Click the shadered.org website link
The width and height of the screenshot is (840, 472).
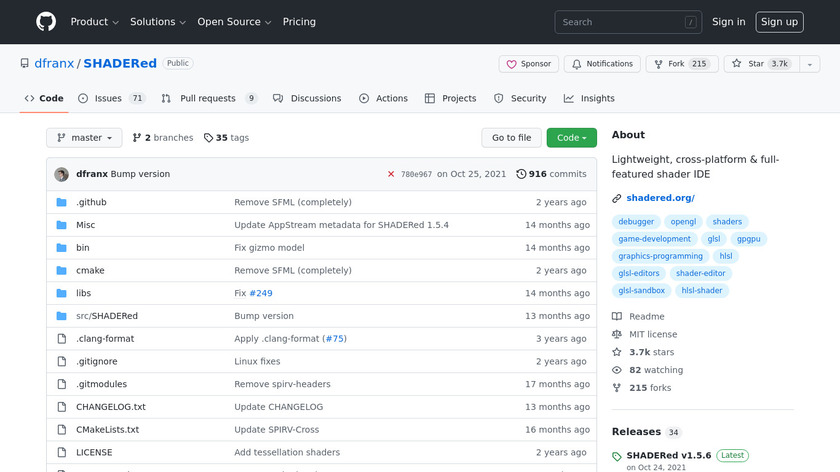point(660,198)
